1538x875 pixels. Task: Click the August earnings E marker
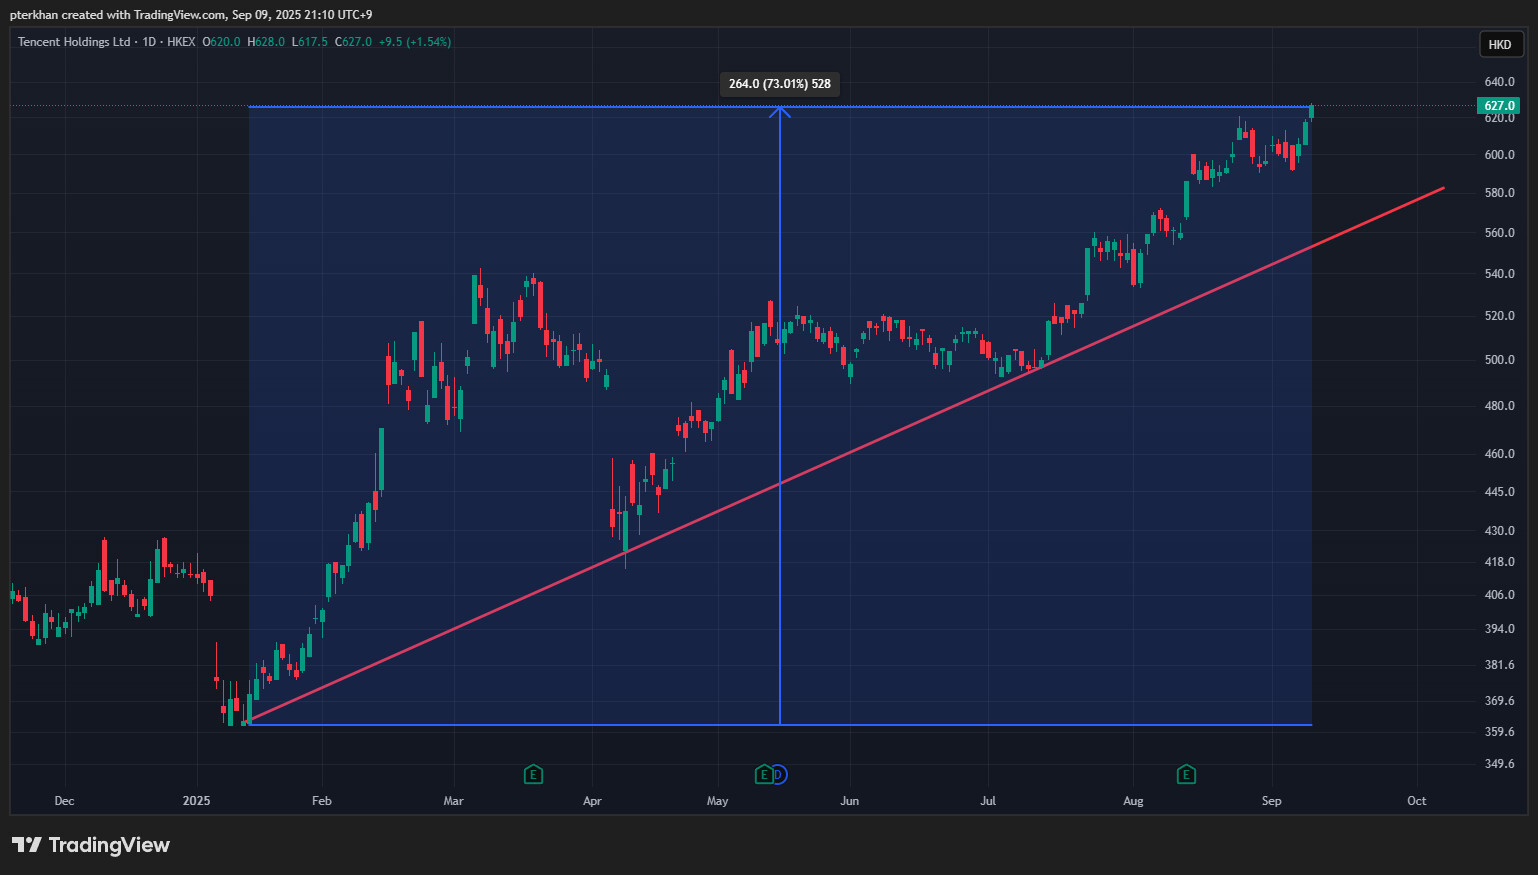[x=1186, y=774]
